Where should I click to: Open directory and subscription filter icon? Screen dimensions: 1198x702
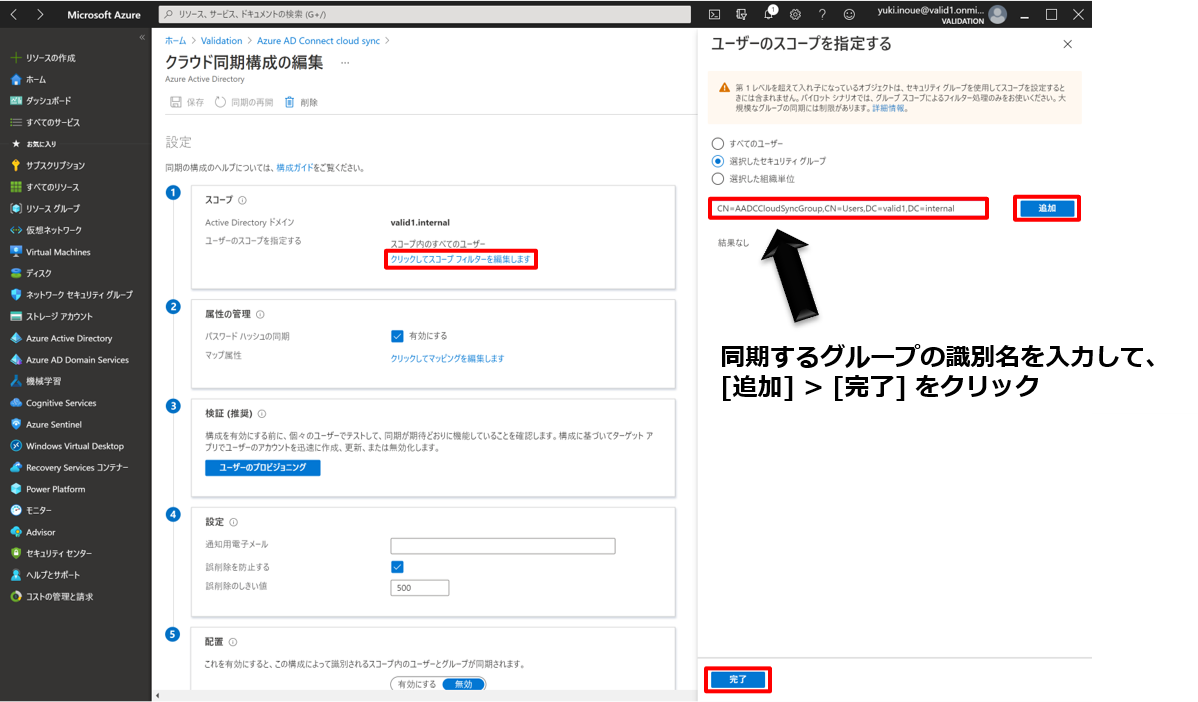point(741,15)
